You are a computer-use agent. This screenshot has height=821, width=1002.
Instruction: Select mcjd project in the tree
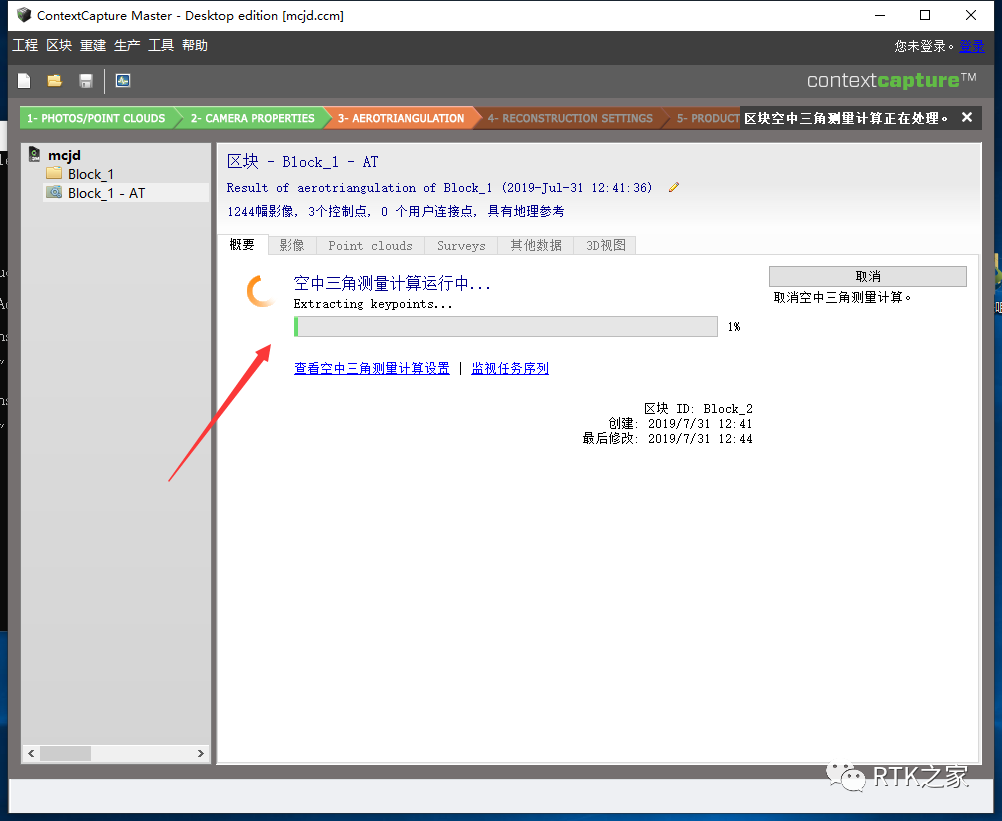click(65, 155)
